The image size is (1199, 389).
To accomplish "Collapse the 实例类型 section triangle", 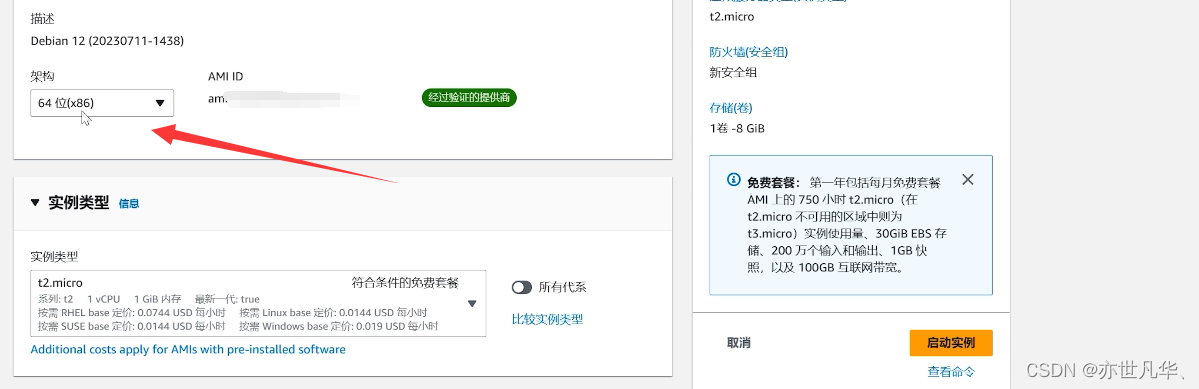I will pos(34,203).
